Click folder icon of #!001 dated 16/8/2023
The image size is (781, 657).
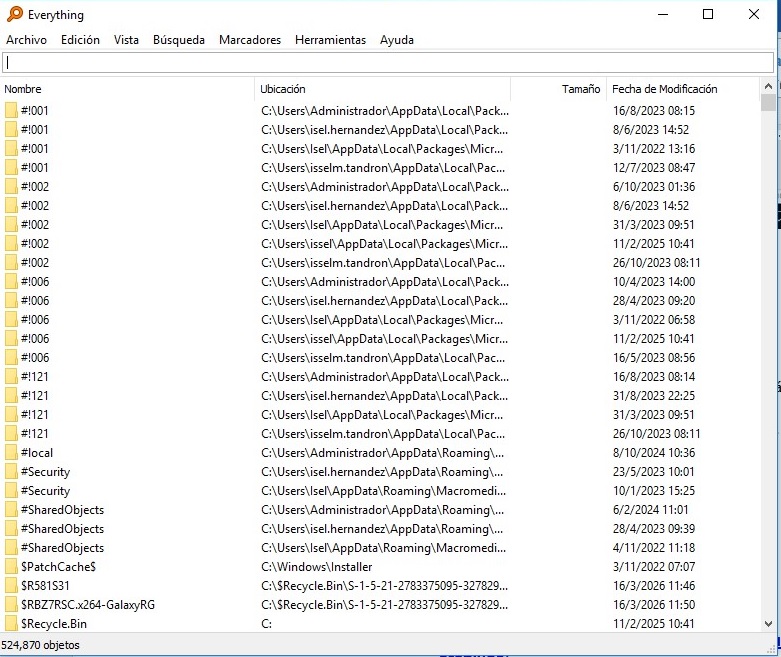point(11,110)
